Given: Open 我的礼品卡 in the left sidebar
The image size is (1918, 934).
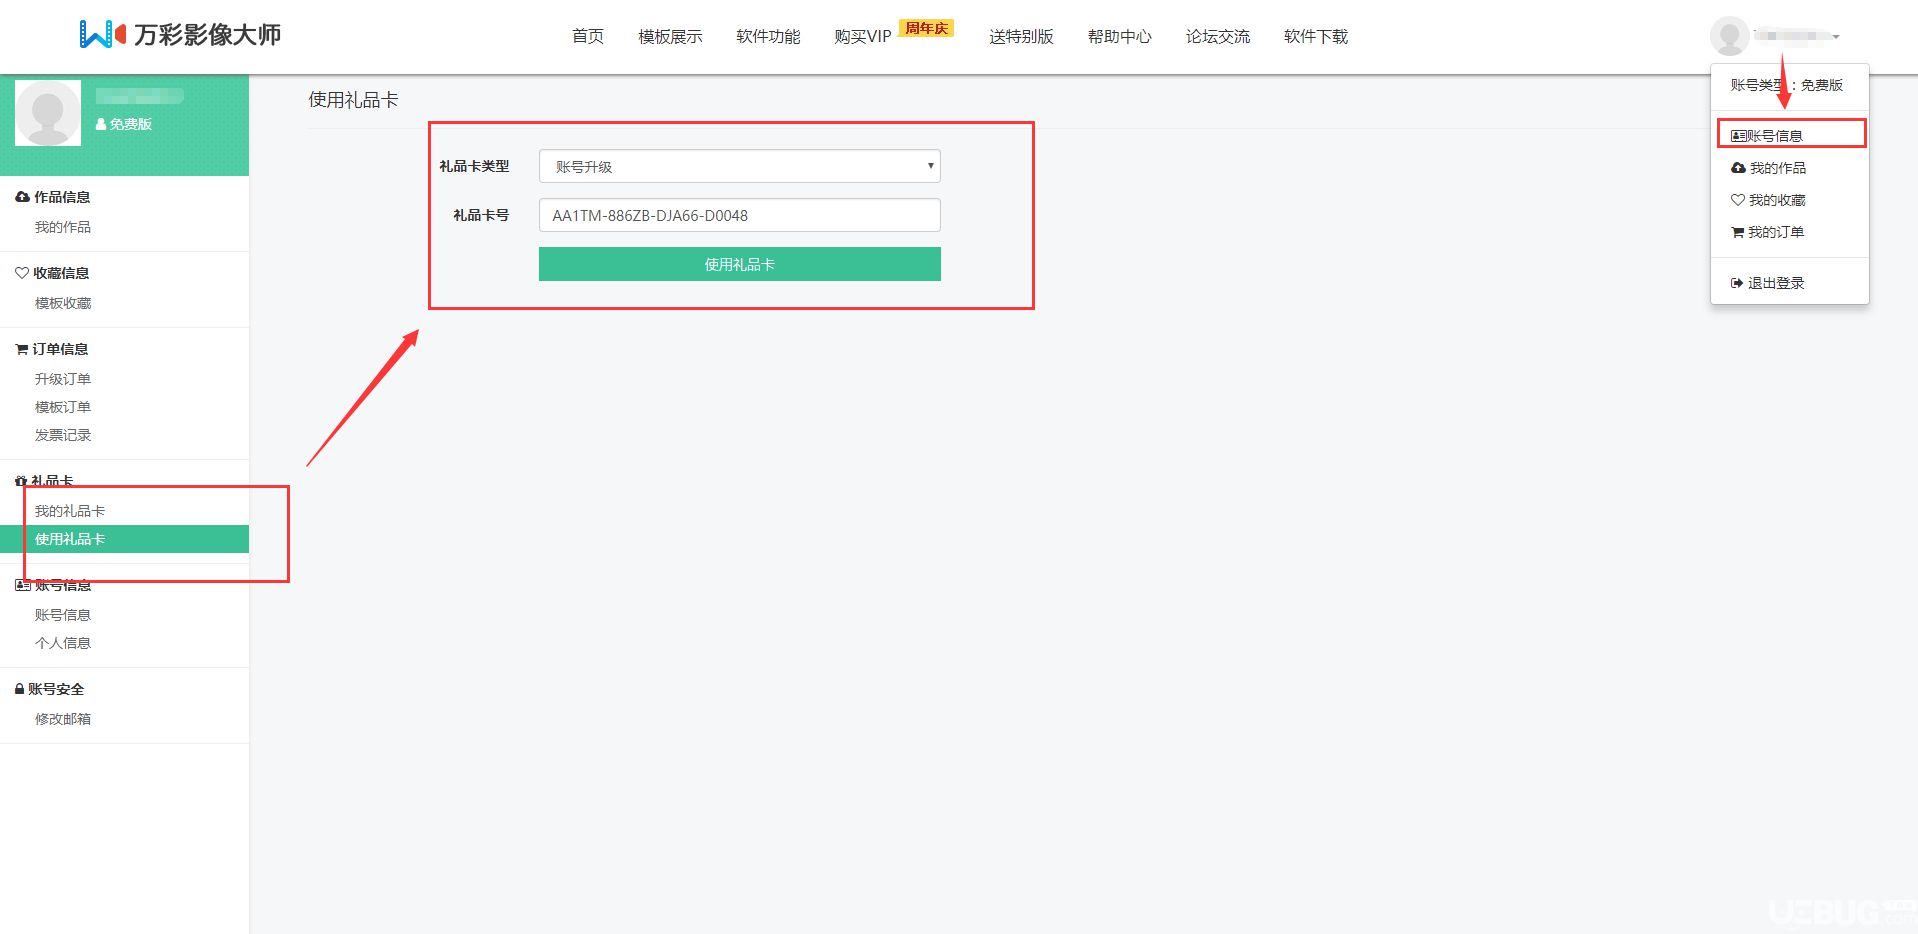Looking at the screenshot, I should 70,511.
